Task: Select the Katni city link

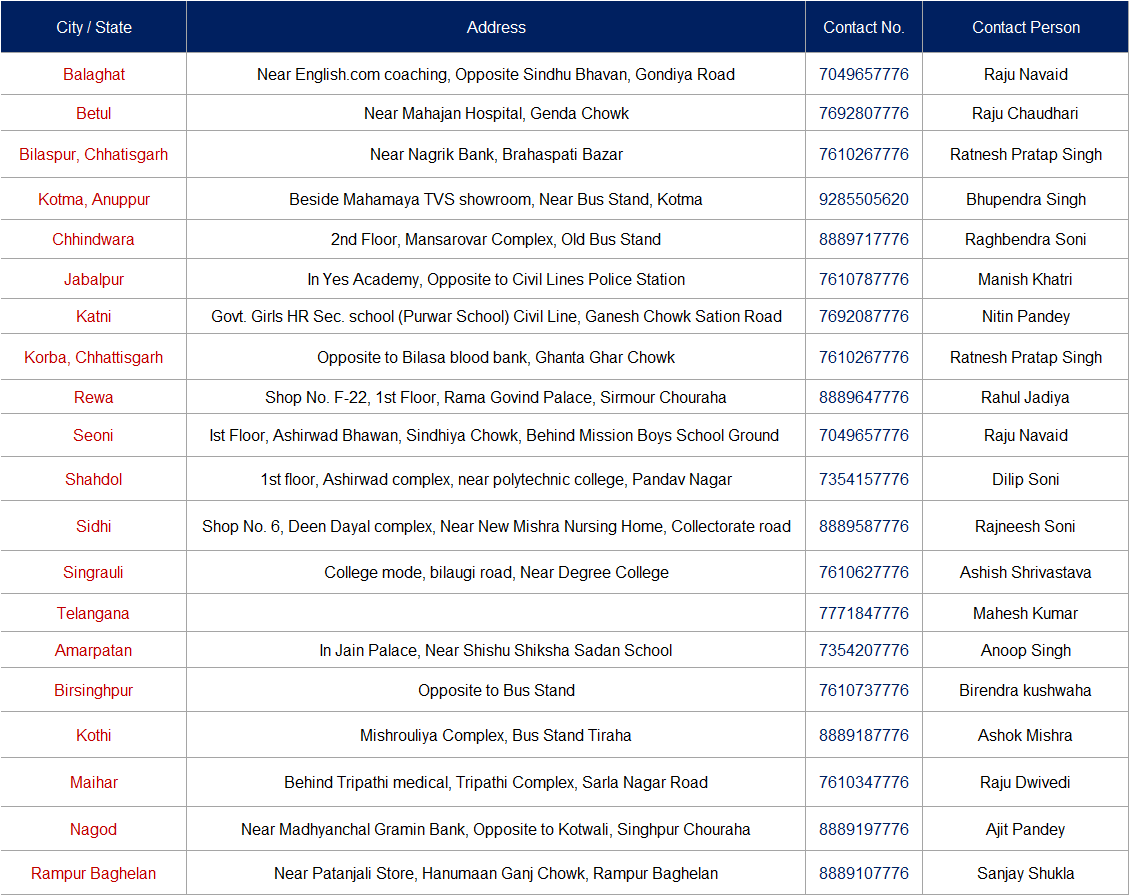Action: click(x=94, y=317)
